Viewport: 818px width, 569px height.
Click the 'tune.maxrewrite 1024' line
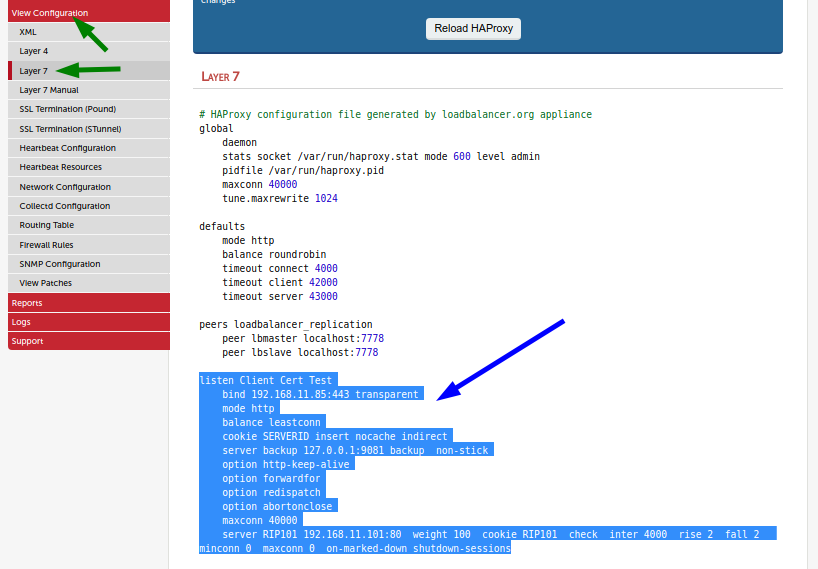click(x=280, y=199)
